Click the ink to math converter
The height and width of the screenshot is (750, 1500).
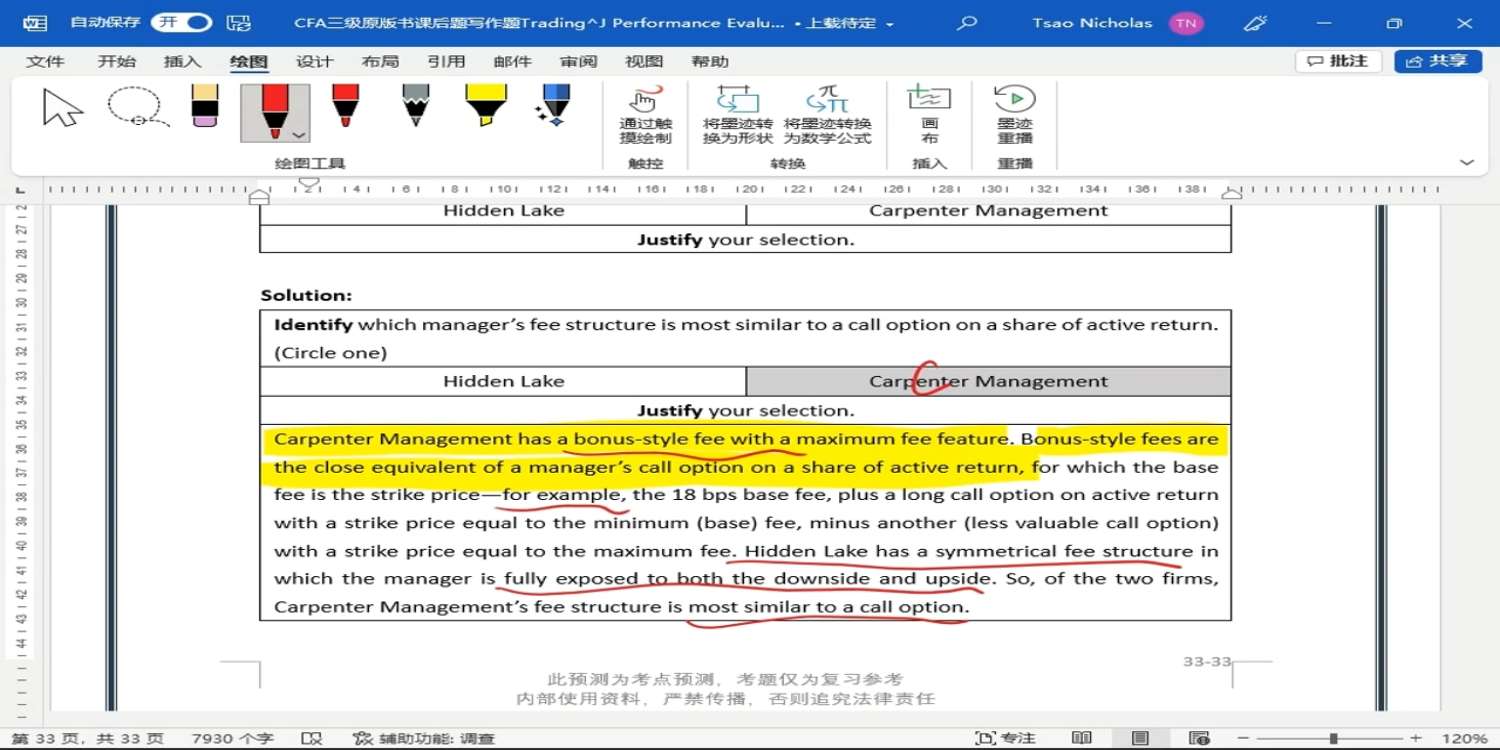pos(827,115)
